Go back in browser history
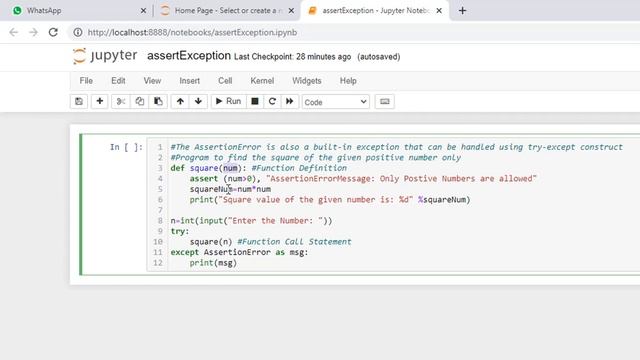Screen dimensions: 640x360 13,32
